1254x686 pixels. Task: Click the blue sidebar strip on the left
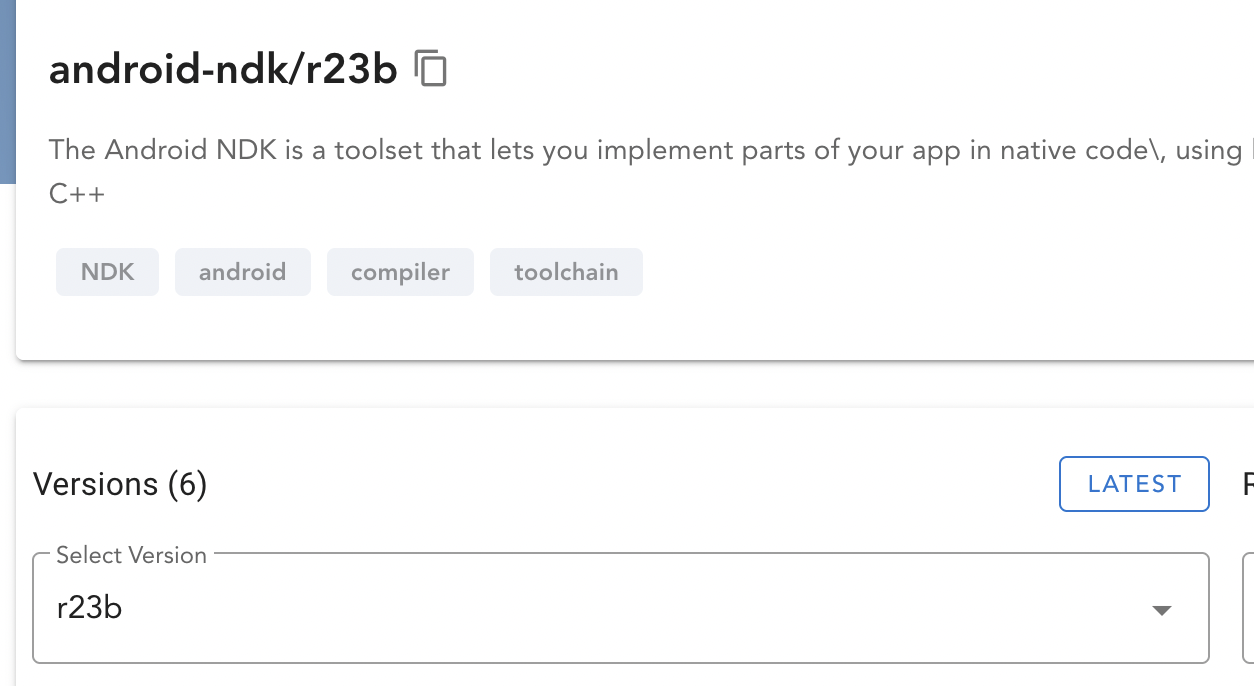(5, 90)
